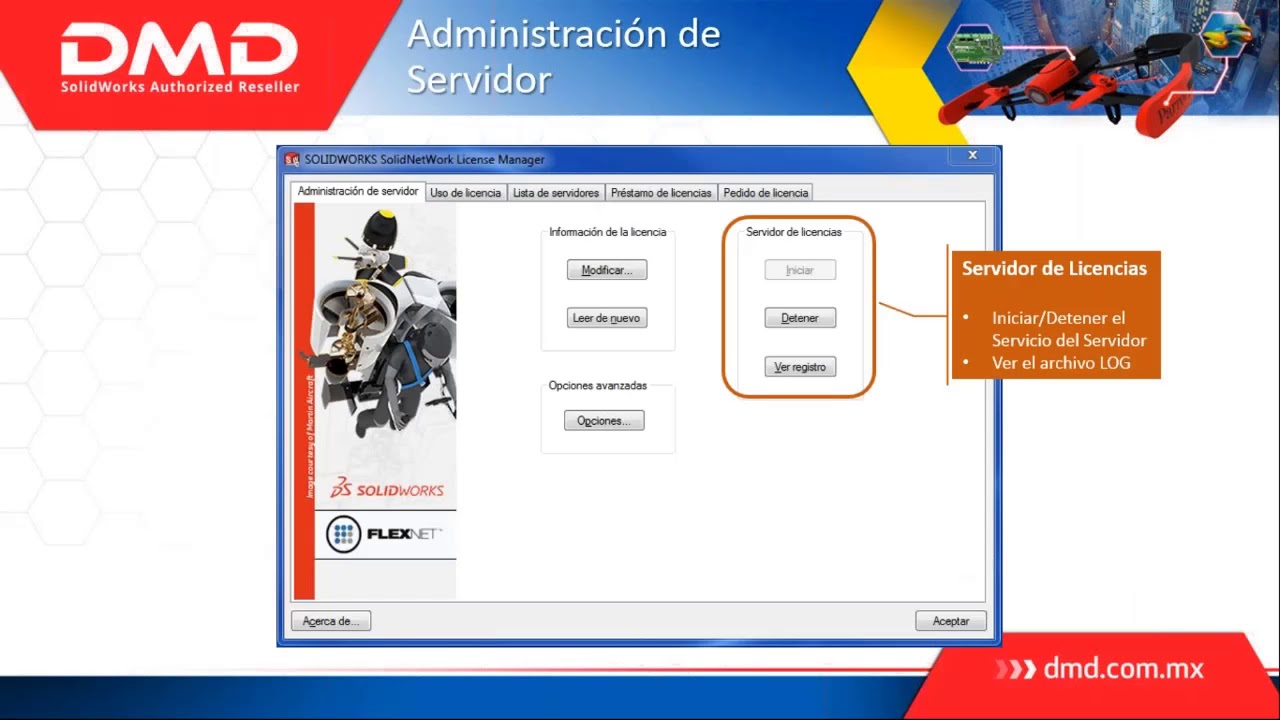Viewport: 1280px width, 720px height.
Task: Click the dmd.com.mx text
Action: coord(1123,668)
